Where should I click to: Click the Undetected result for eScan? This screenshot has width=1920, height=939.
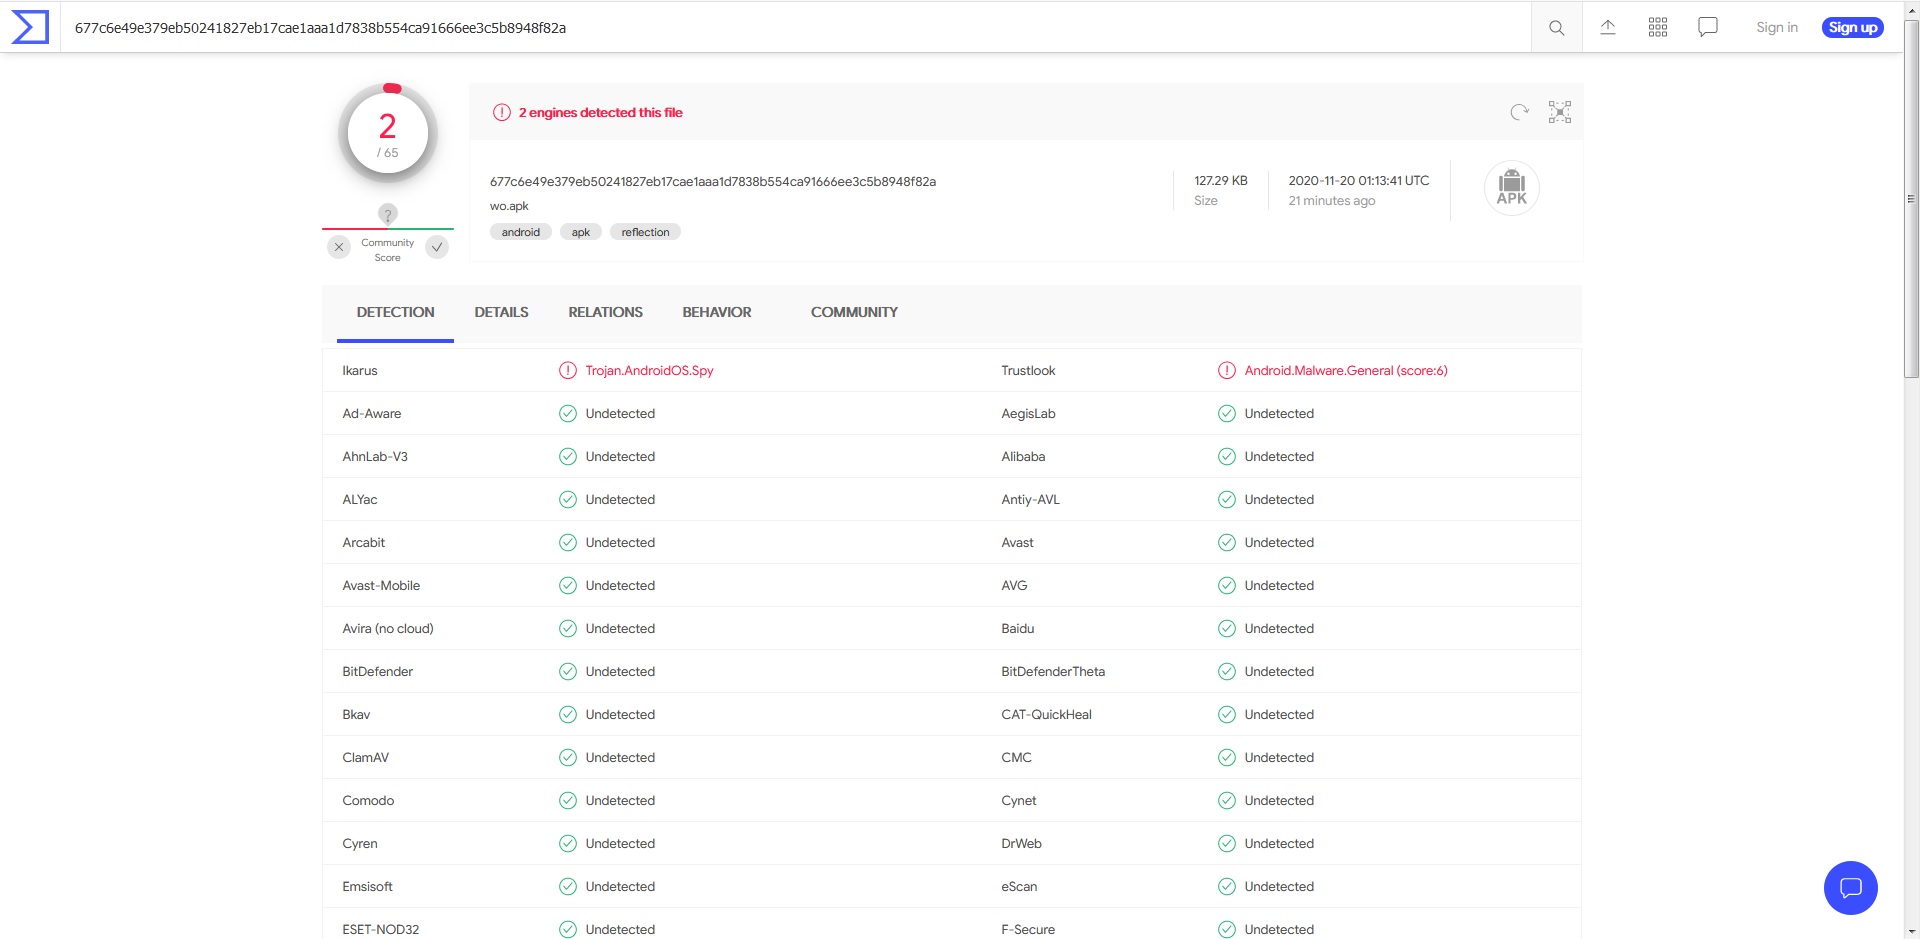1279,887
